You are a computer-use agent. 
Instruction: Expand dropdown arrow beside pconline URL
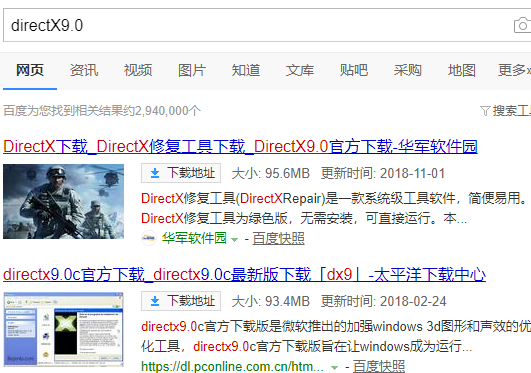coord(334,368)
